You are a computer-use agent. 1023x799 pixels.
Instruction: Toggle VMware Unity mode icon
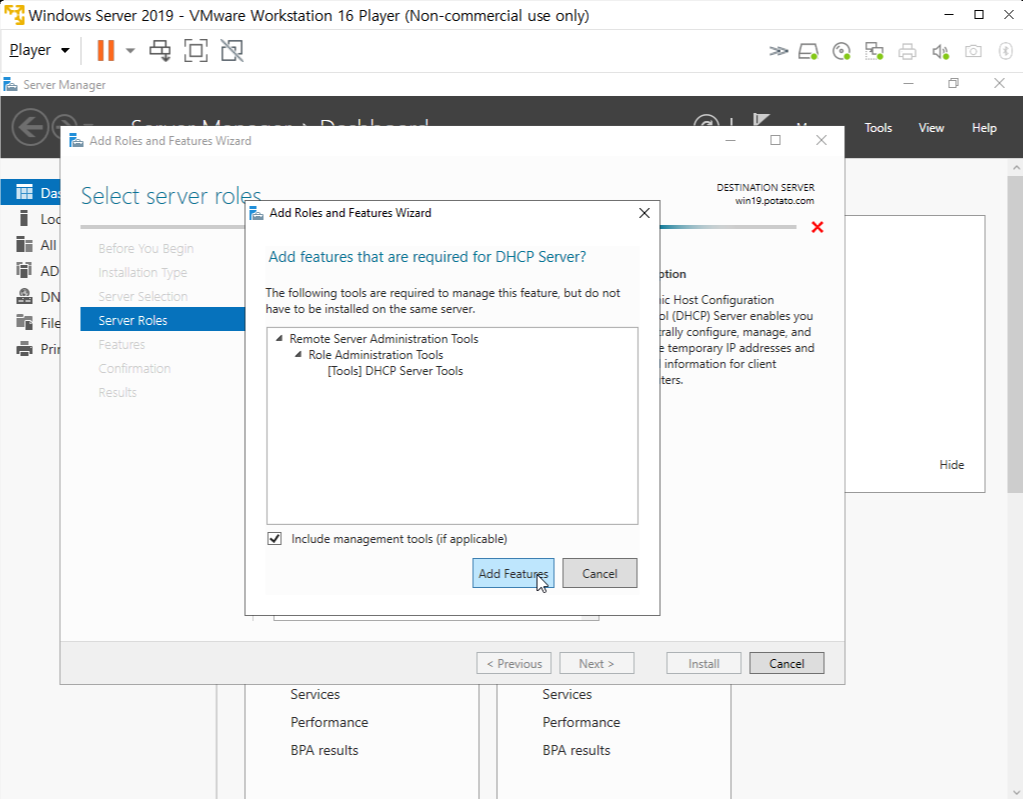click(x=232, y=50)
